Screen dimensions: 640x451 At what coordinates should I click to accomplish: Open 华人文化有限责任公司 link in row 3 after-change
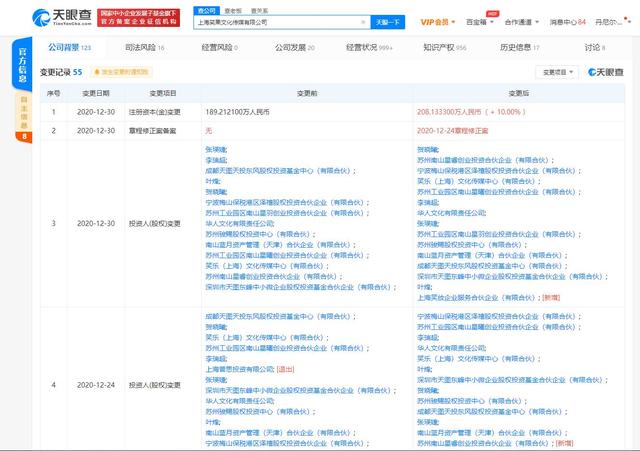[450, 213]
